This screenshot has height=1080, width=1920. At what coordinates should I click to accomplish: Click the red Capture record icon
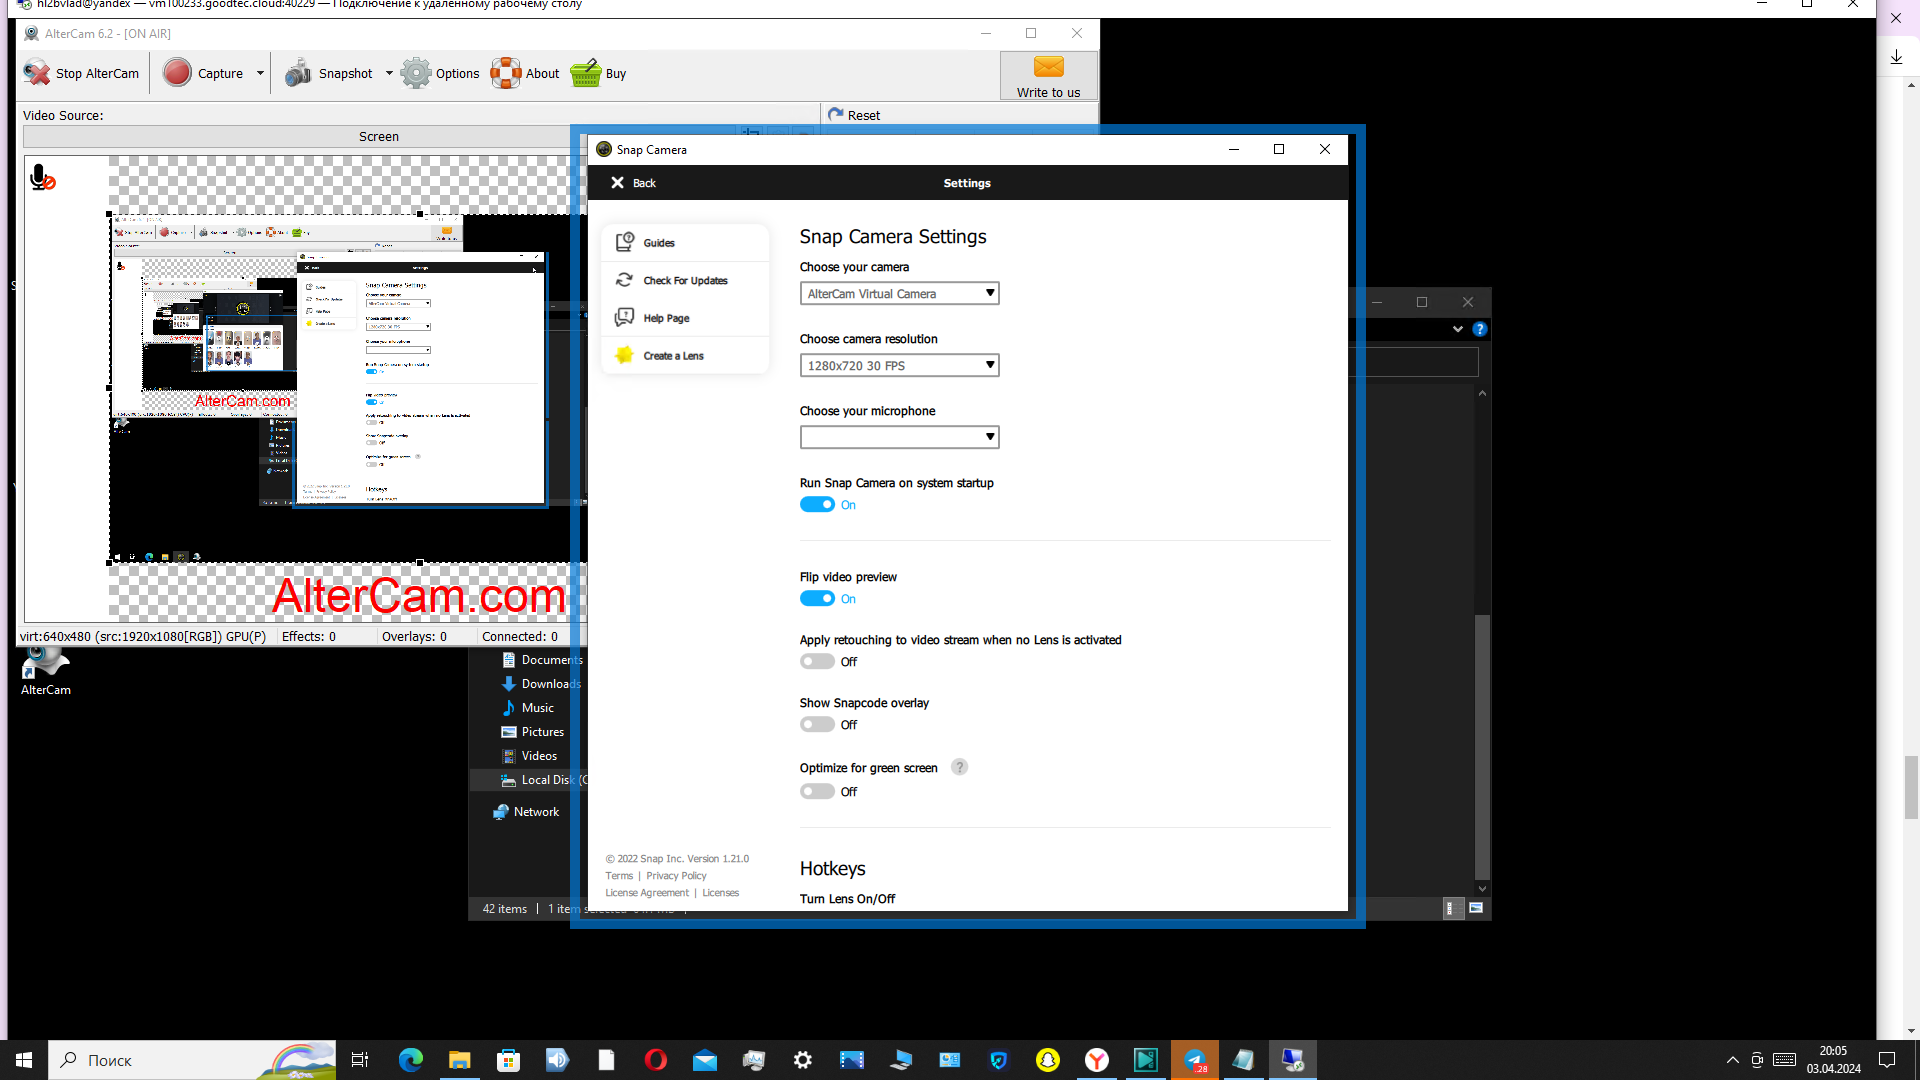click(177, 73)
